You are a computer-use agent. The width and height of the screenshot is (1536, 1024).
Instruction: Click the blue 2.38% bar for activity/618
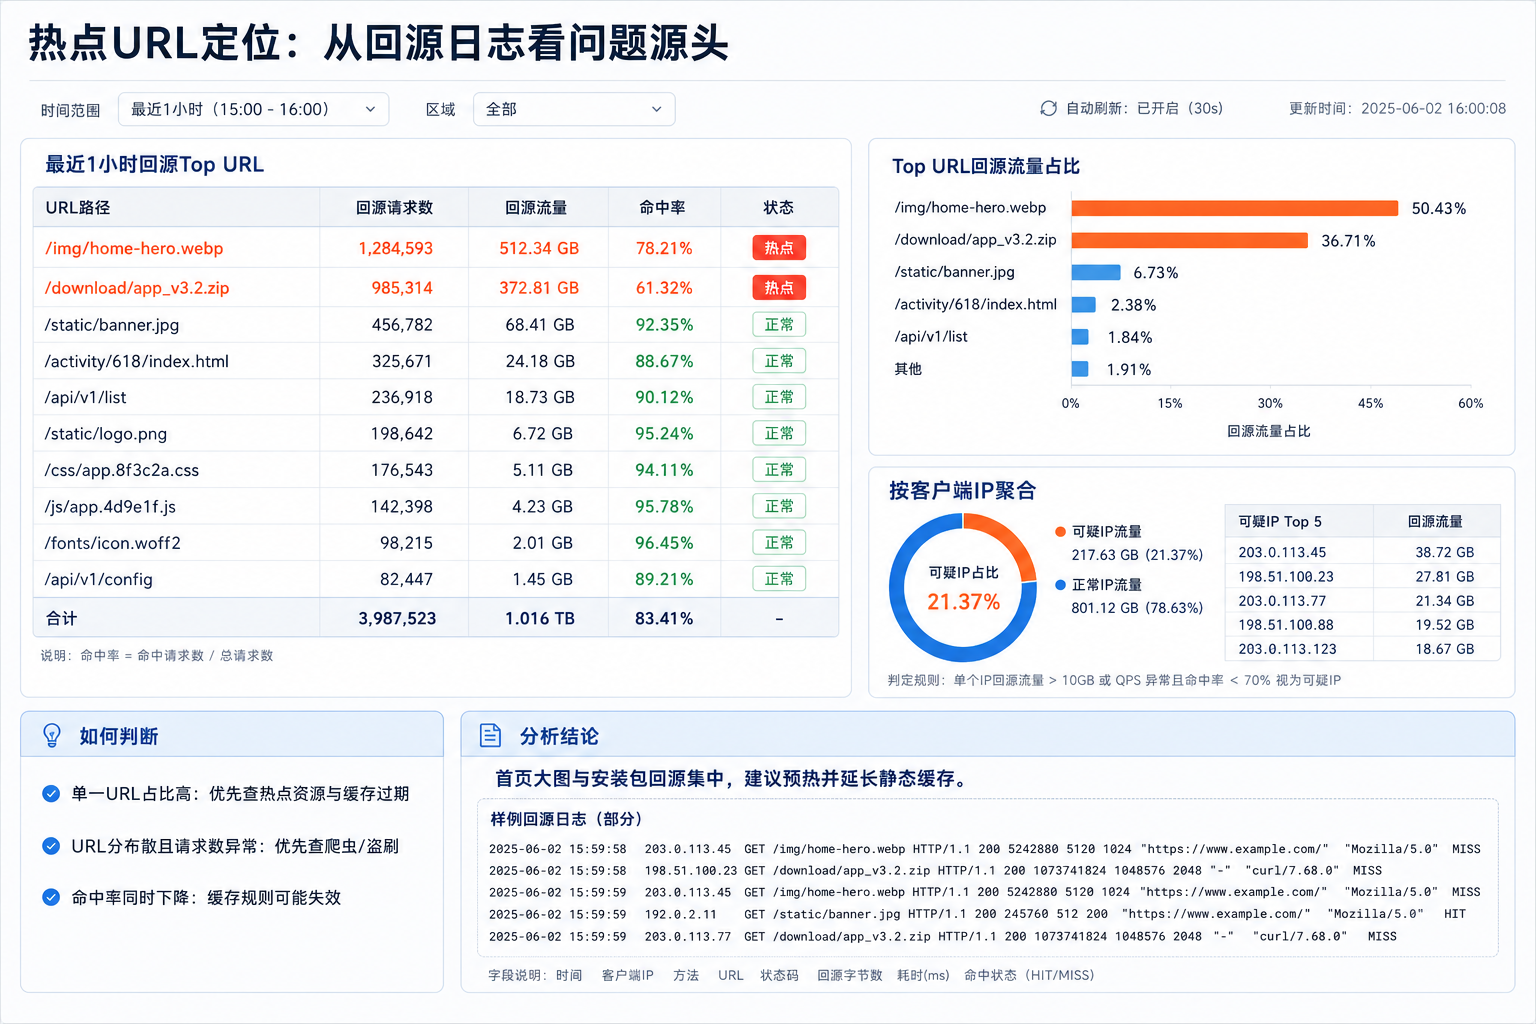coord(1084,304)
